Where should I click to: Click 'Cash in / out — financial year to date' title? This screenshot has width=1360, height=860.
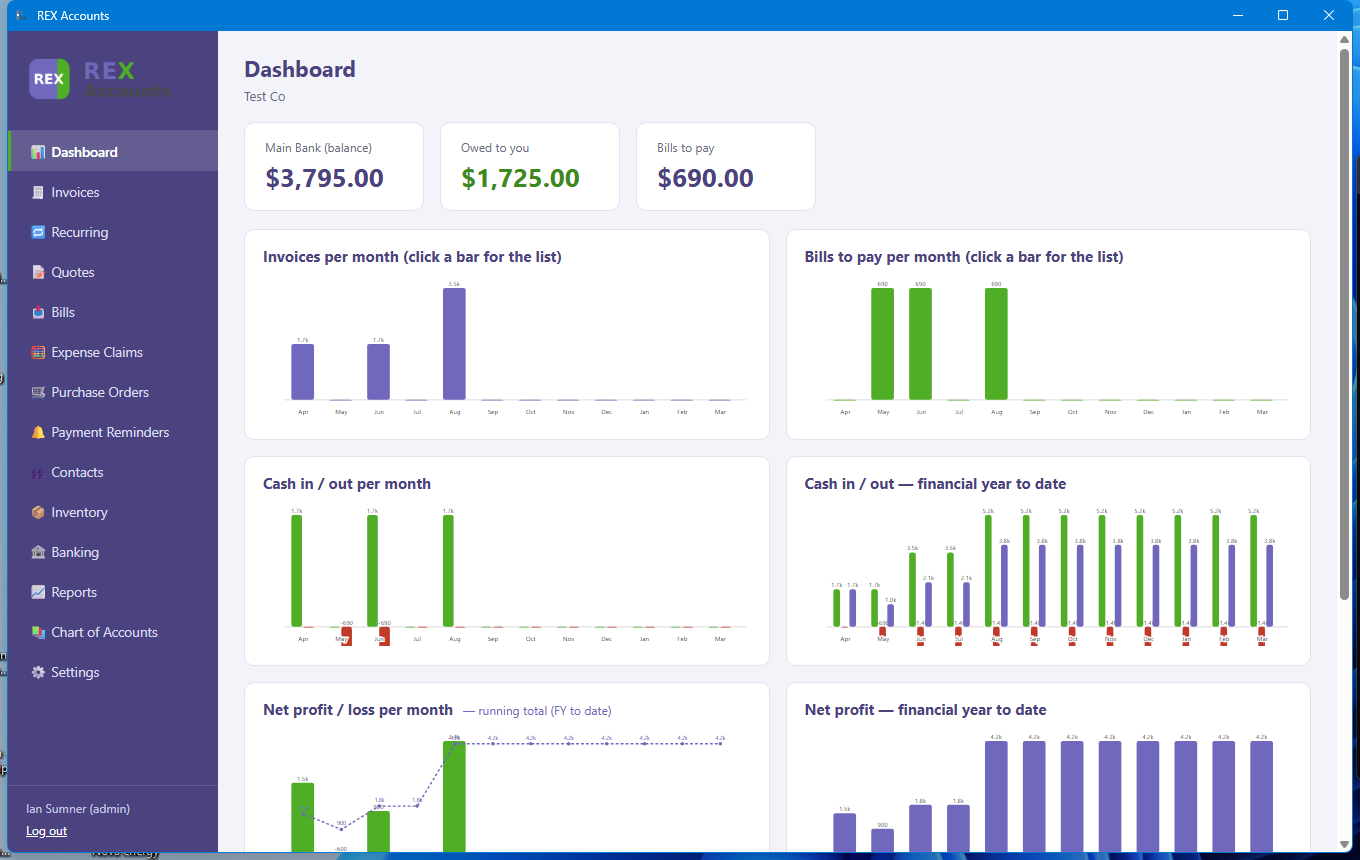tap(935, 484)
